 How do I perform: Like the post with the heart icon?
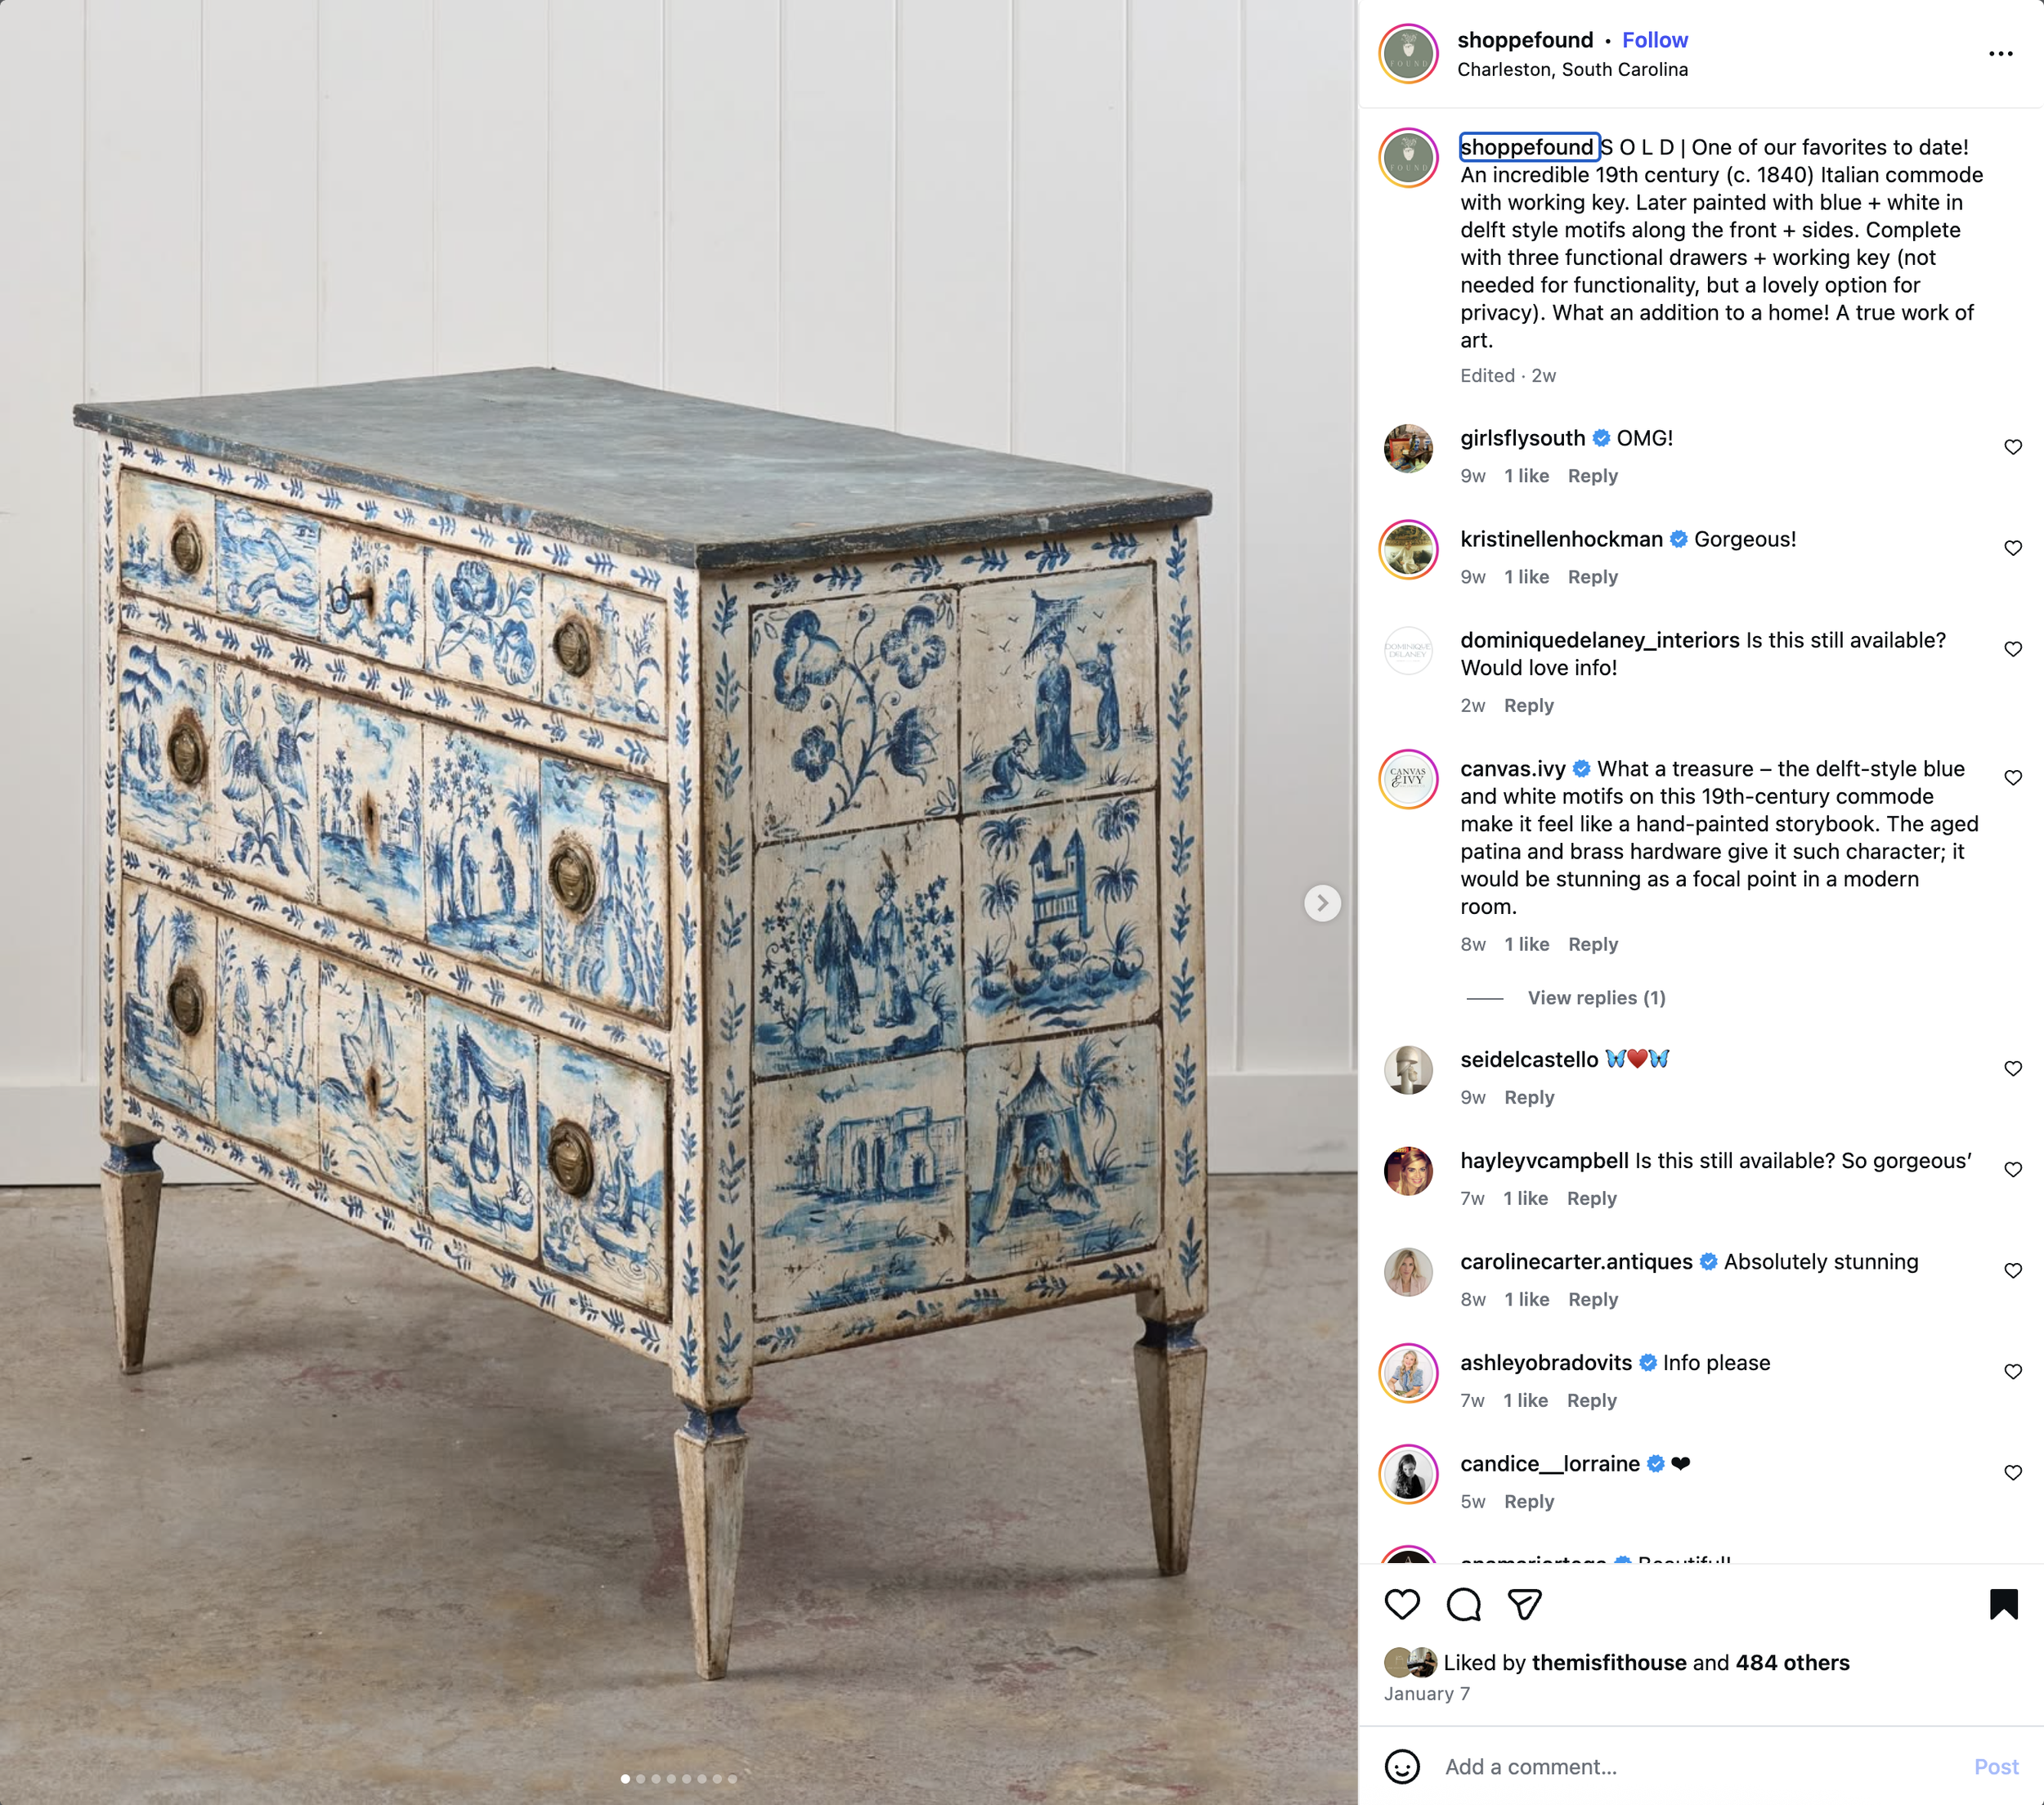(1402, 1604)
